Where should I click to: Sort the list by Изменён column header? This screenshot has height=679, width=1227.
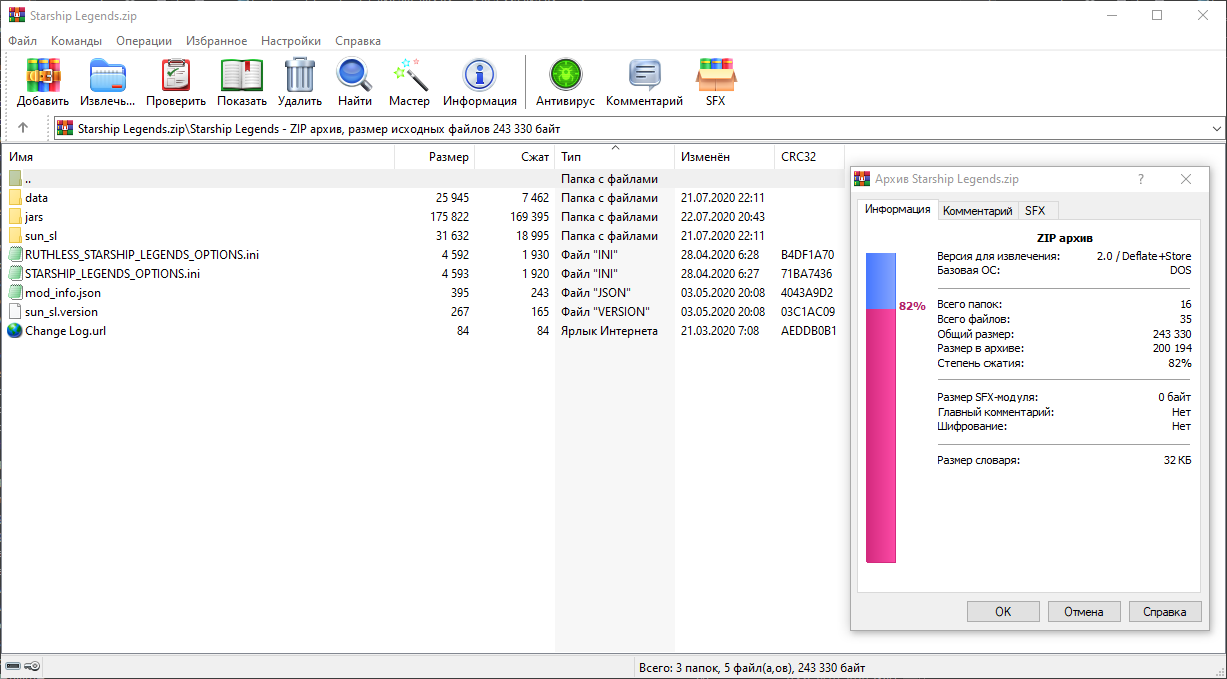(x=725, y=157)
